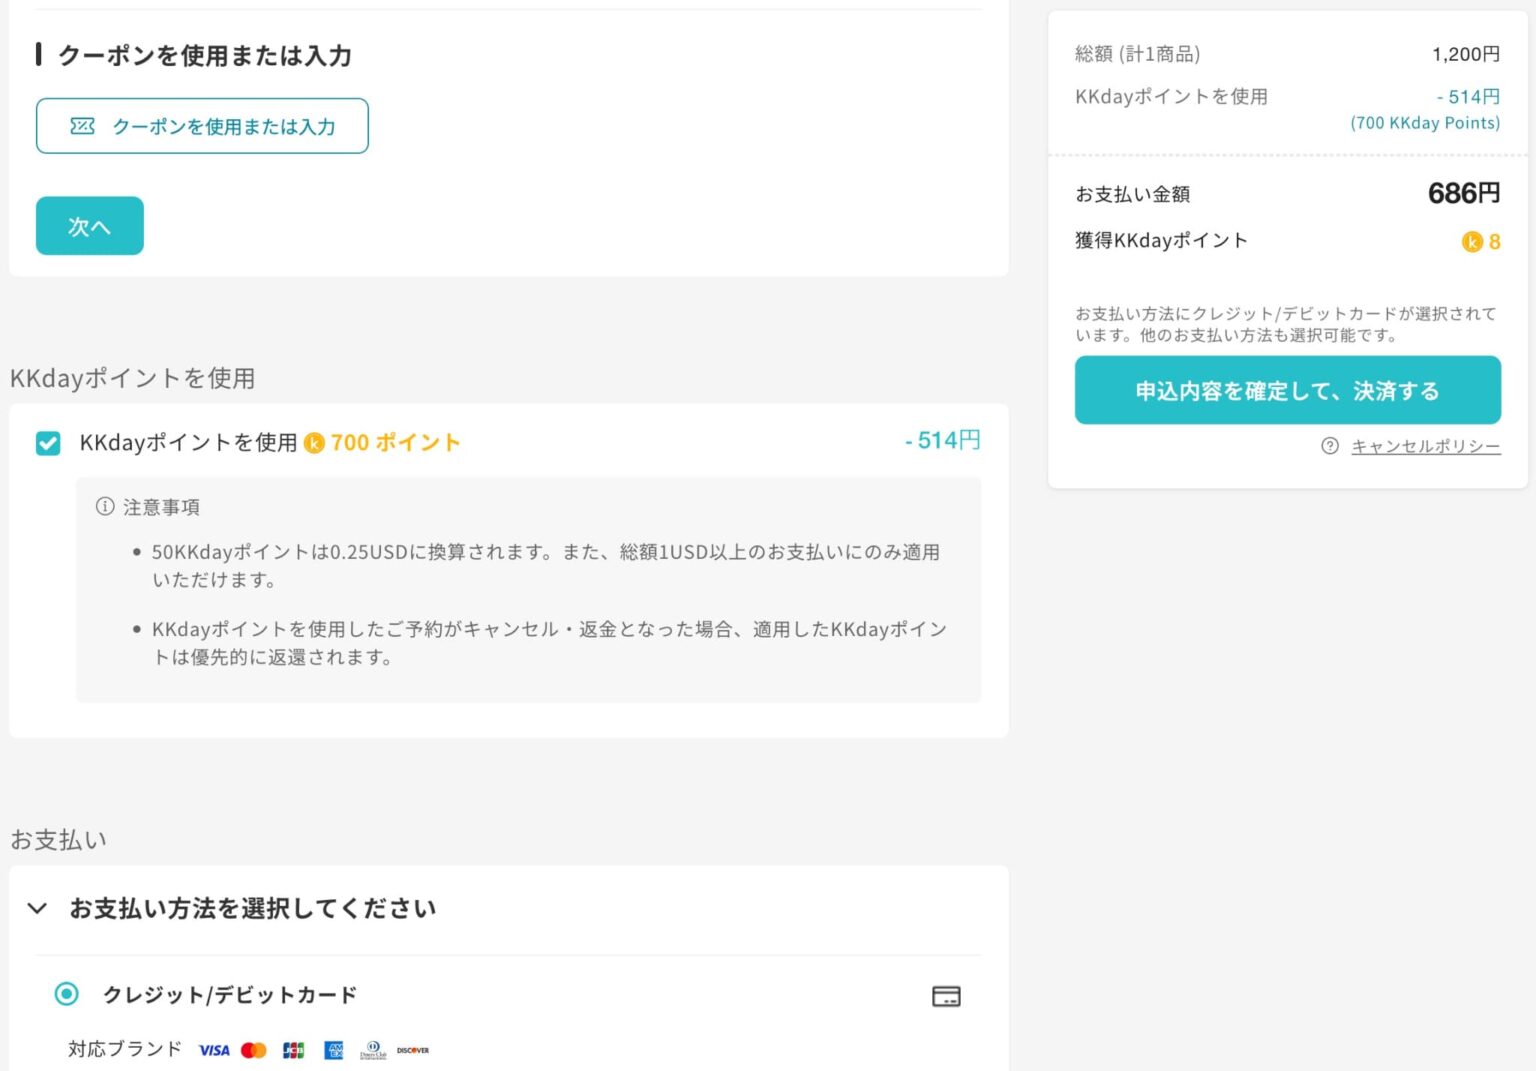Click the info icon next to 注意事項
This screenshot has width=1536, height=1071.
(104, 507)
